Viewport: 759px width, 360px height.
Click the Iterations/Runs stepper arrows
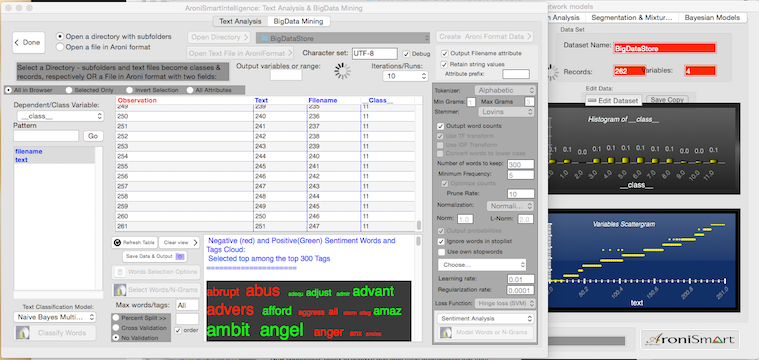click(x=425, y=76)
